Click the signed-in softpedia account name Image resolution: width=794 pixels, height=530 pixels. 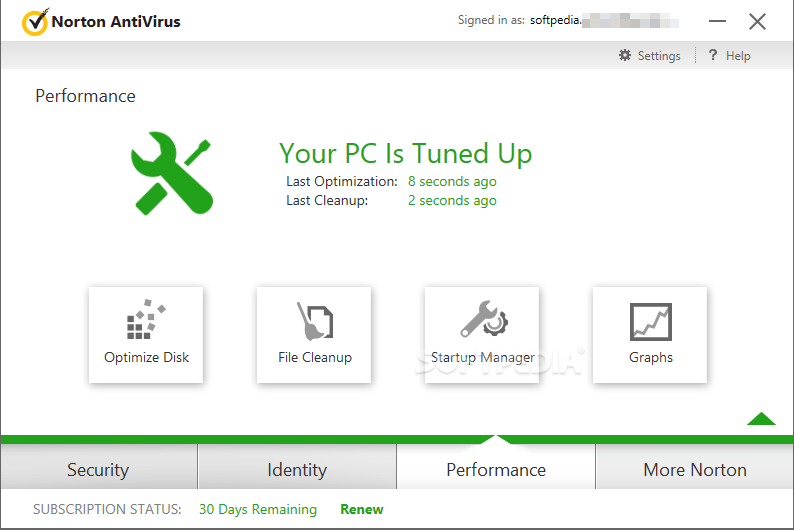coord(605,21)
